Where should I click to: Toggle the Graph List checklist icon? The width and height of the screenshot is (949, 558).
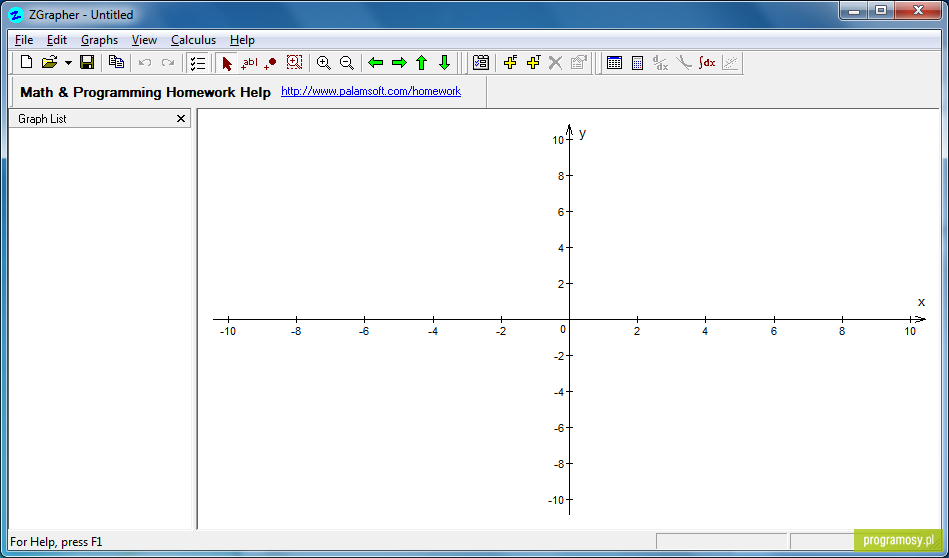(x=197, y=63)
